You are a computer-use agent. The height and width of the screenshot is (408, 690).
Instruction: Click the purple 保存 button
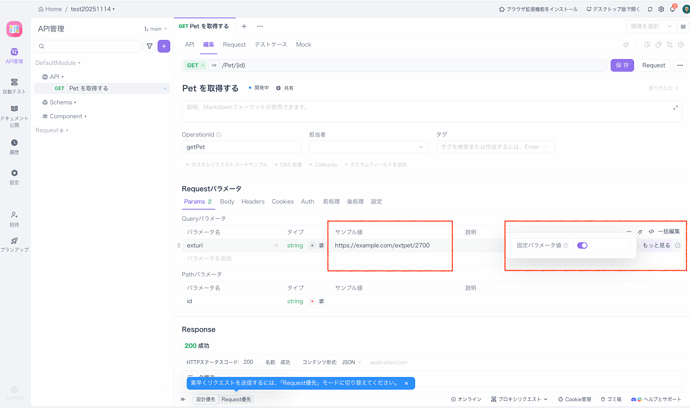(622, 65)
